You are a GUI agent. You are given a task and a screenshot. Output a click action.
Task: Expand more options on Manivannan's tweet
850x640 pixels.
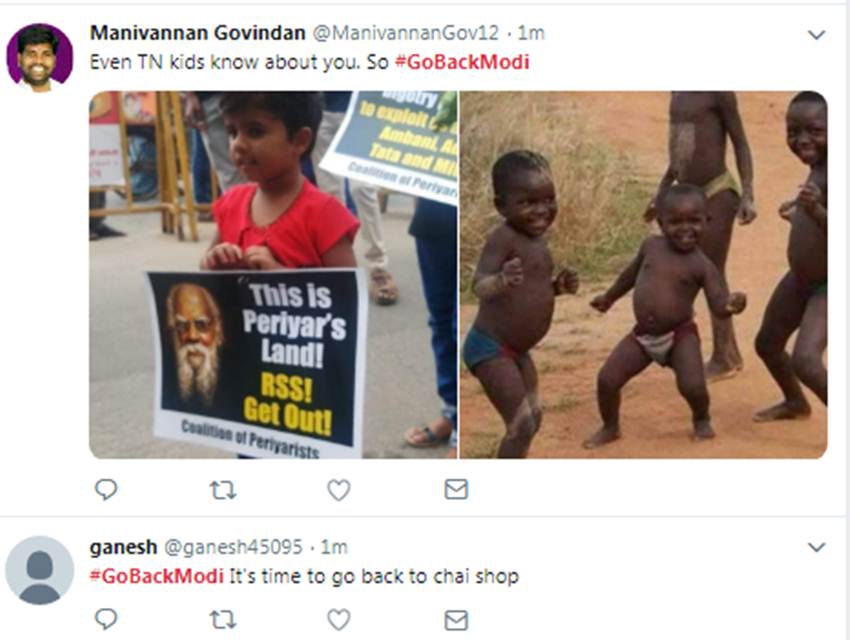816,35
